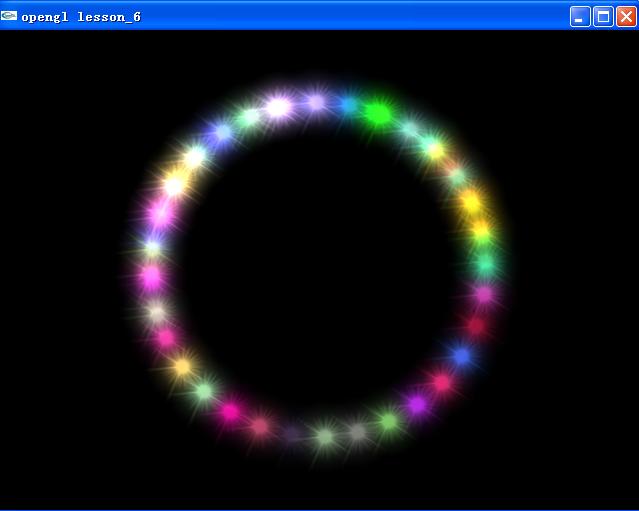Click the "opengl lesson_6" title text
The image size is (639, 511).
coord(81,17)
